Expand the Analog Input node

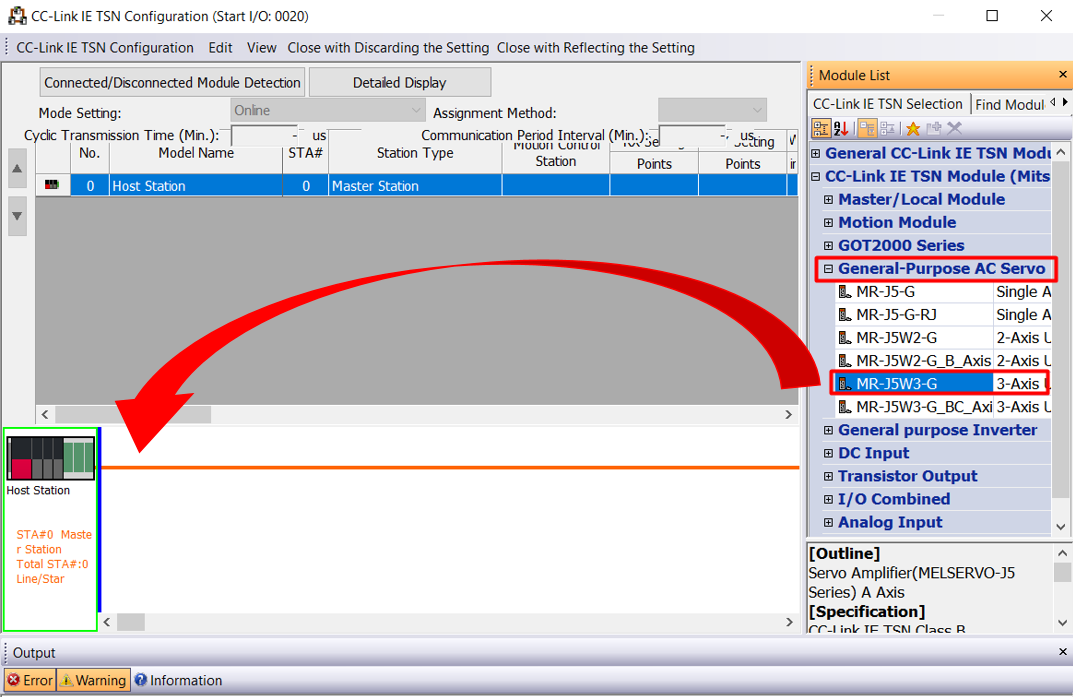click(x=829, y=522)
